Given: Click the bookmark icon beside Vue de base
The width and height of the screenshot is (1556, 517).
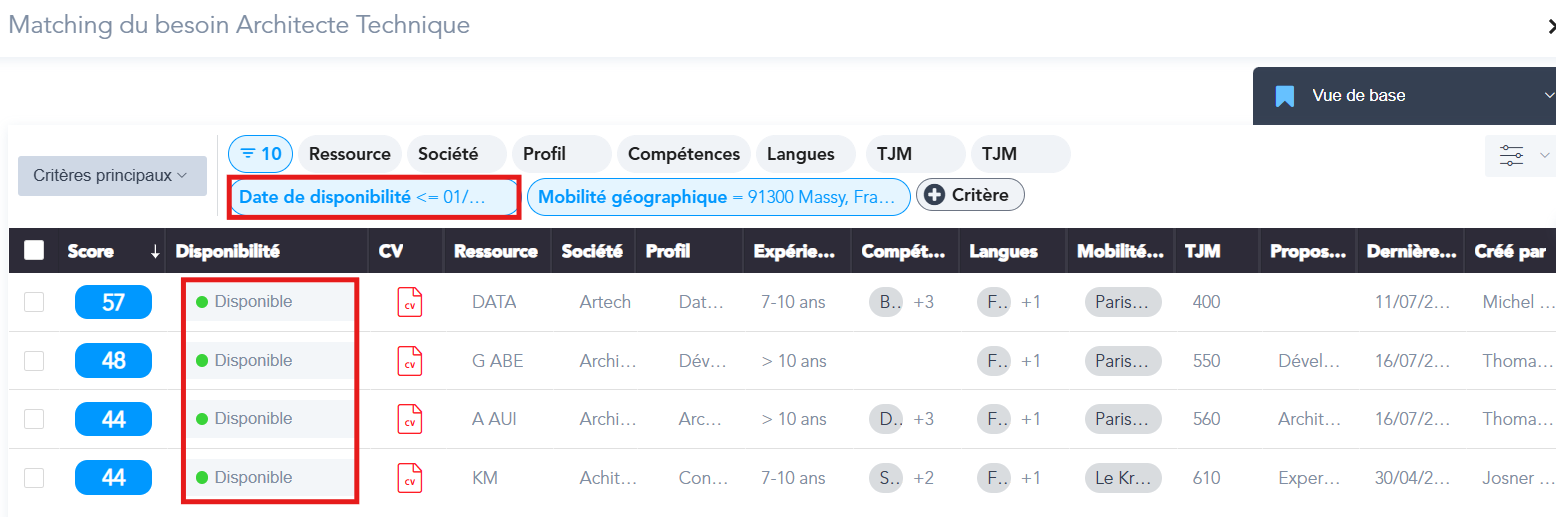Looking at the screenshot, I should (x=1285, y=96).
